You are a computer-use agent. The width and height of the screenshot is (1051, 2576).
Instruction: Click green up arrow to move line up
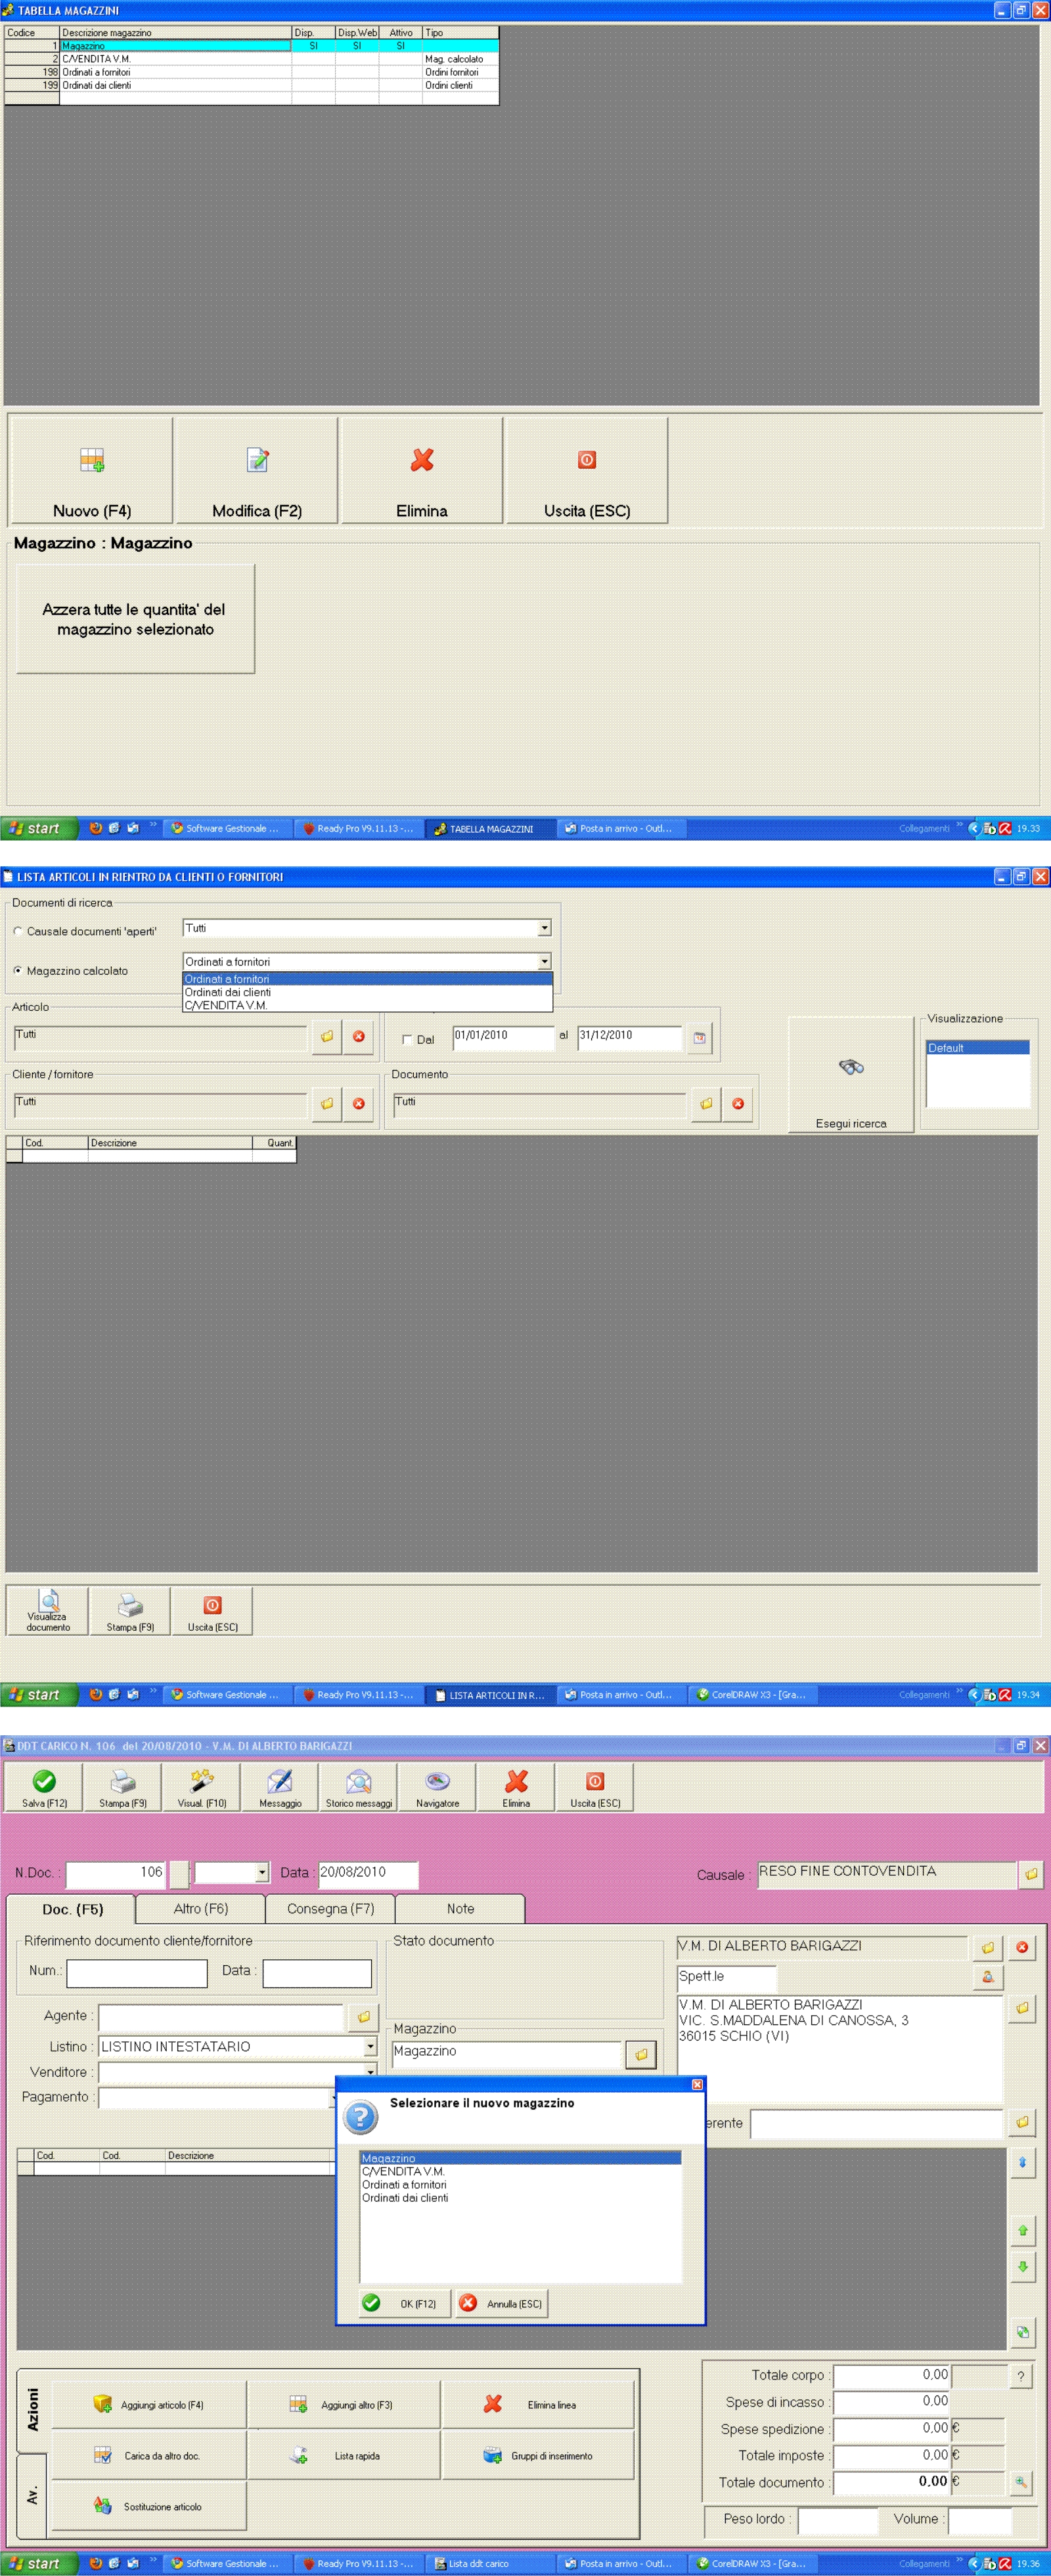tap(1022, 2230)
